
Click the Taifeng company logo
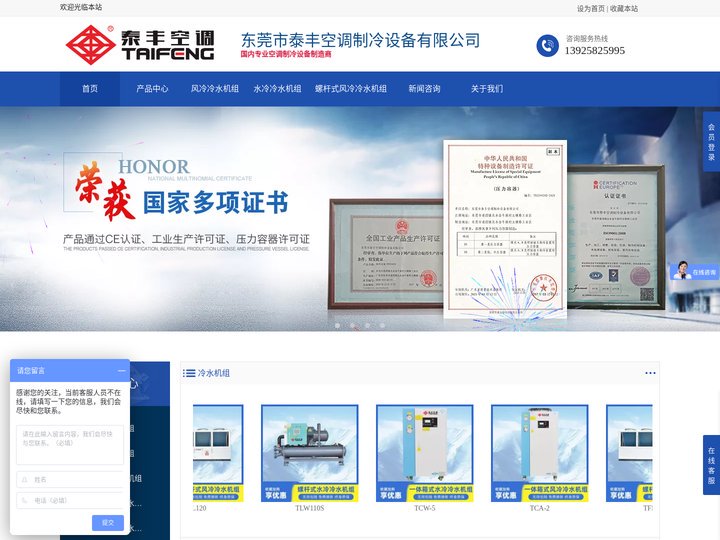pyautogui.click(x=140, y=45)
